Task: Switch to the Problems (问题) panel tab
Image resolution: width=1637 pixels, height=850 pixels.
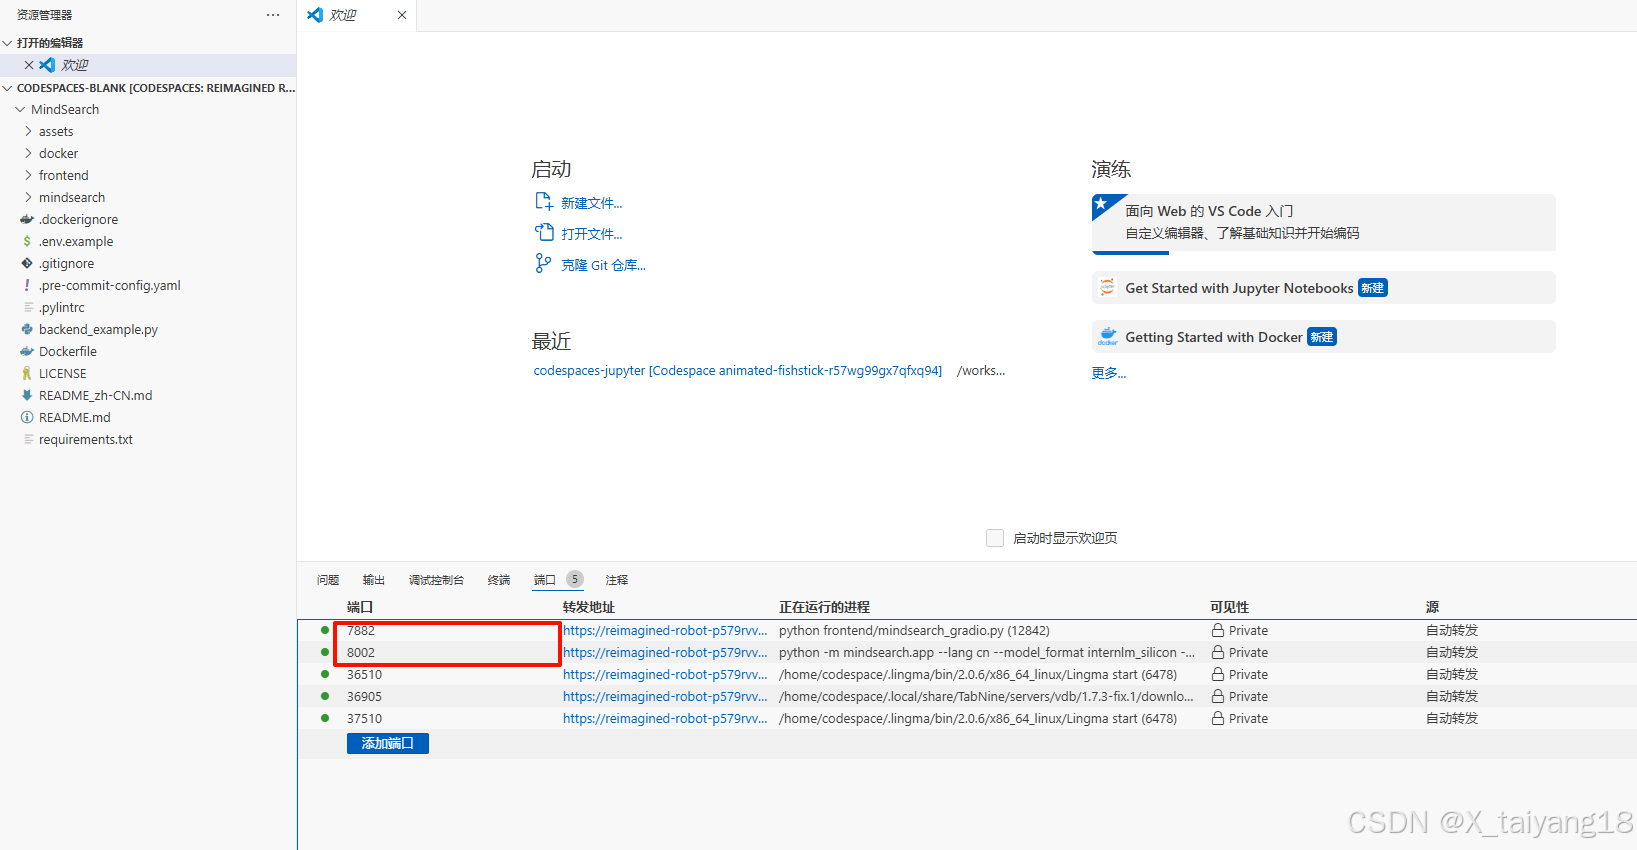Action: point(328,580)
